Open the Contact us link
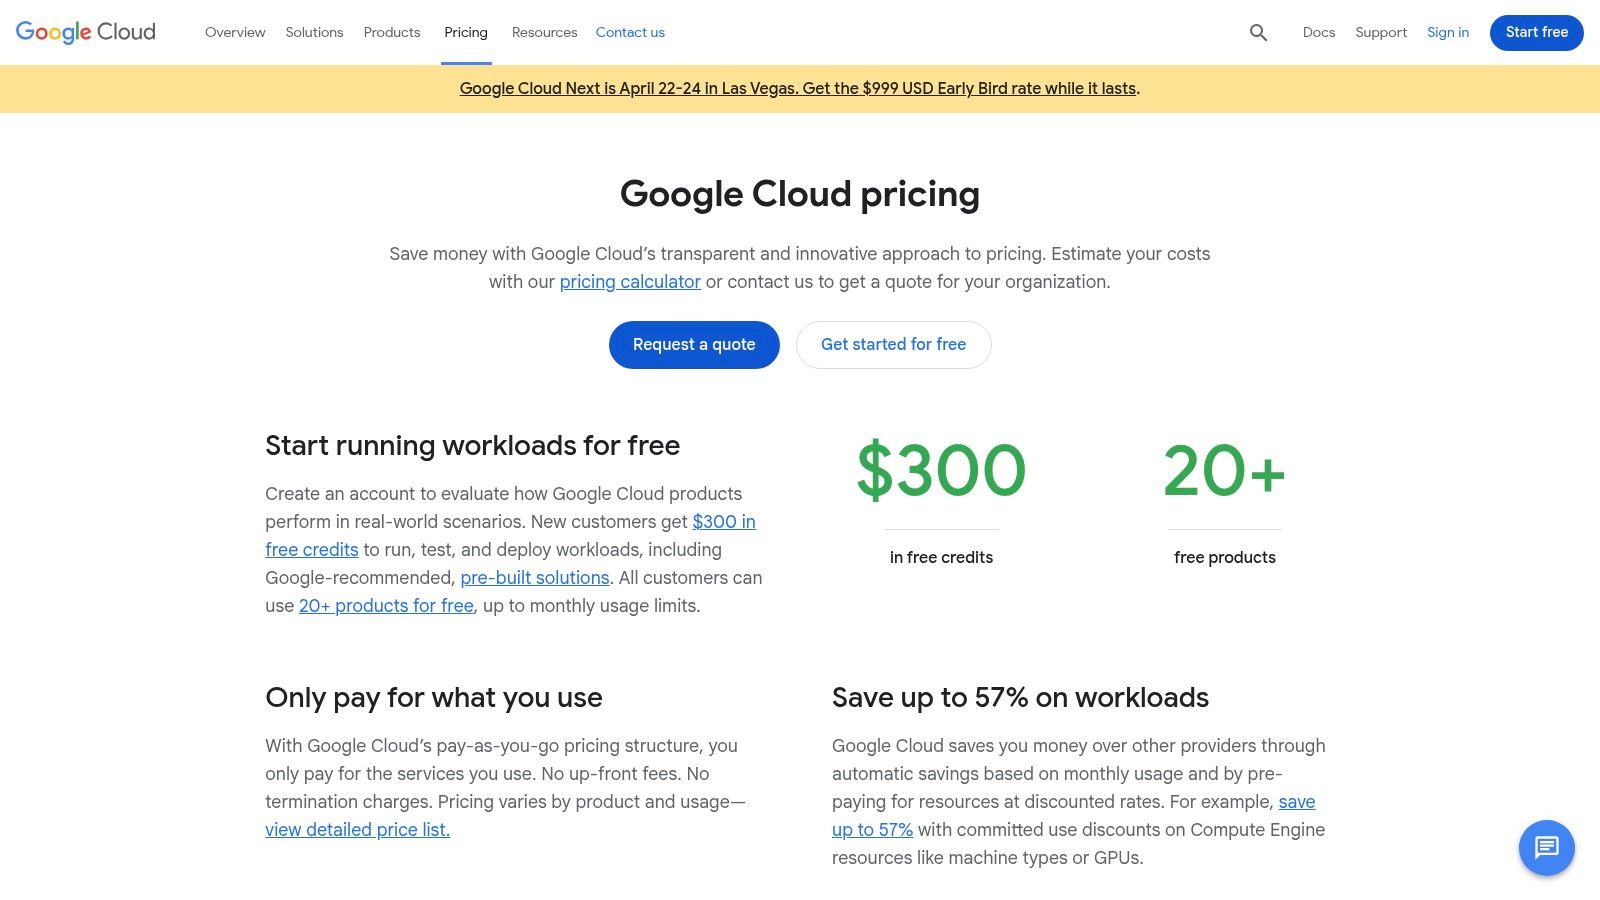 [x=630, y=32]
